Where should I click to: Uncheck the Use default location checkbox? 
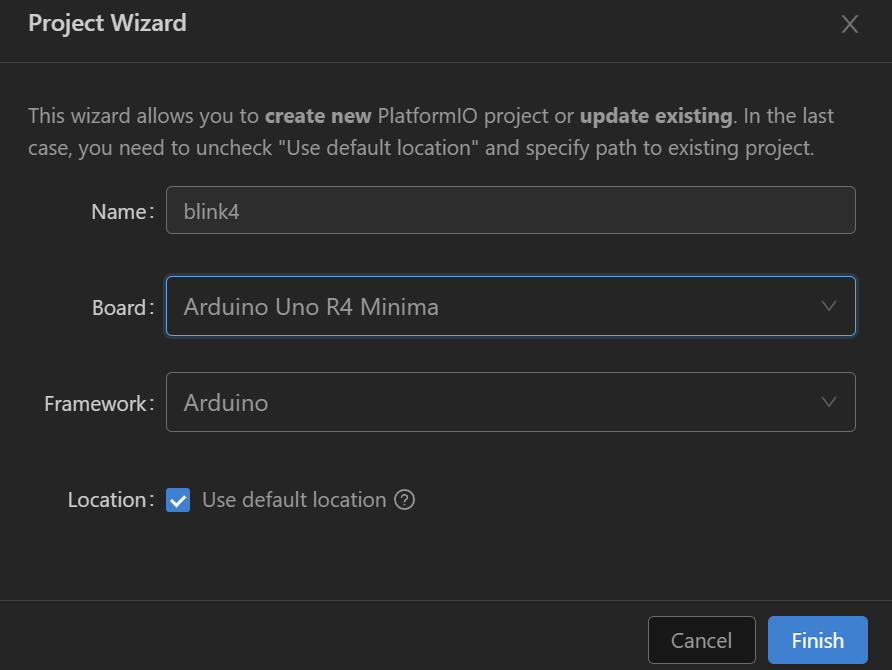click(x=178, y=500)
